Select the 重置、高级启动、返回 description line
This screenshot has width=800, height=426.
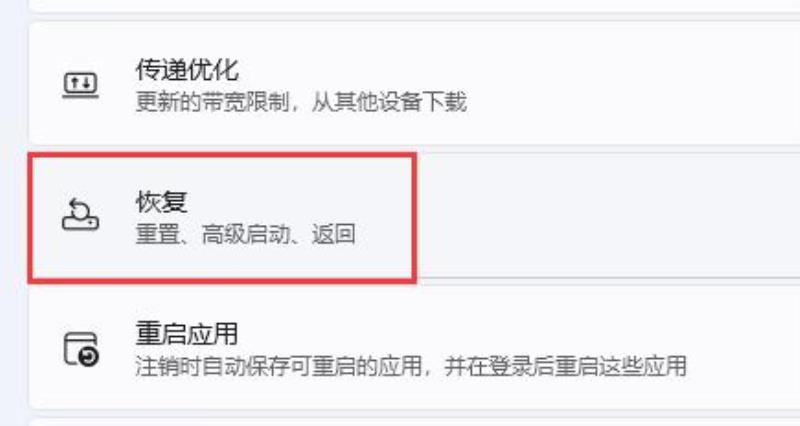pos(245,234)
